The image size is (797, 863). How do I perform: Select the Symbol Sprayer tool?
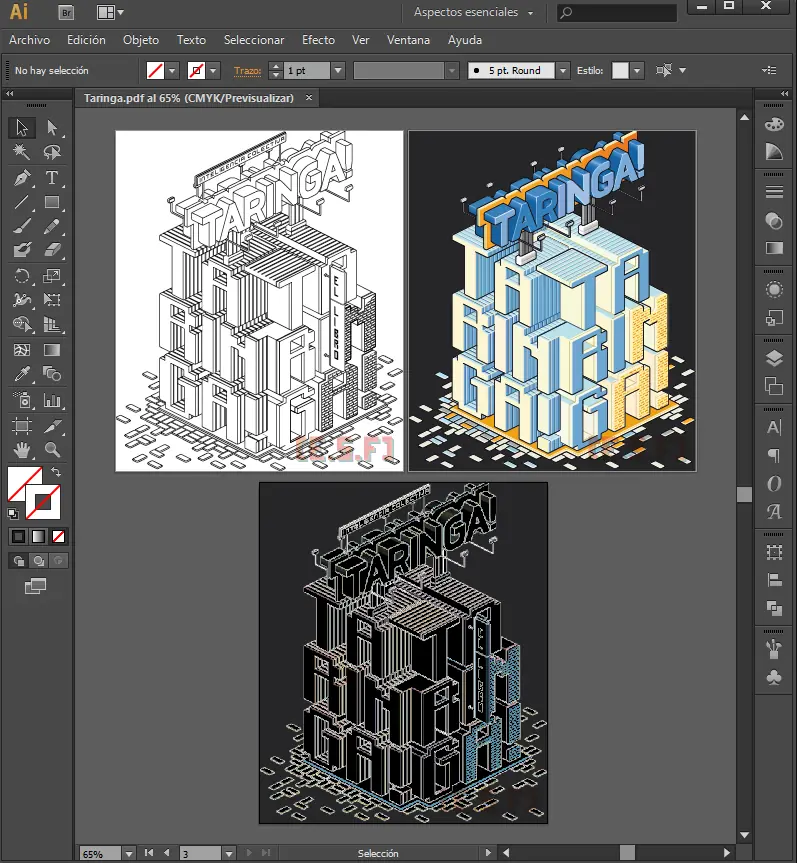coord(22,400)
